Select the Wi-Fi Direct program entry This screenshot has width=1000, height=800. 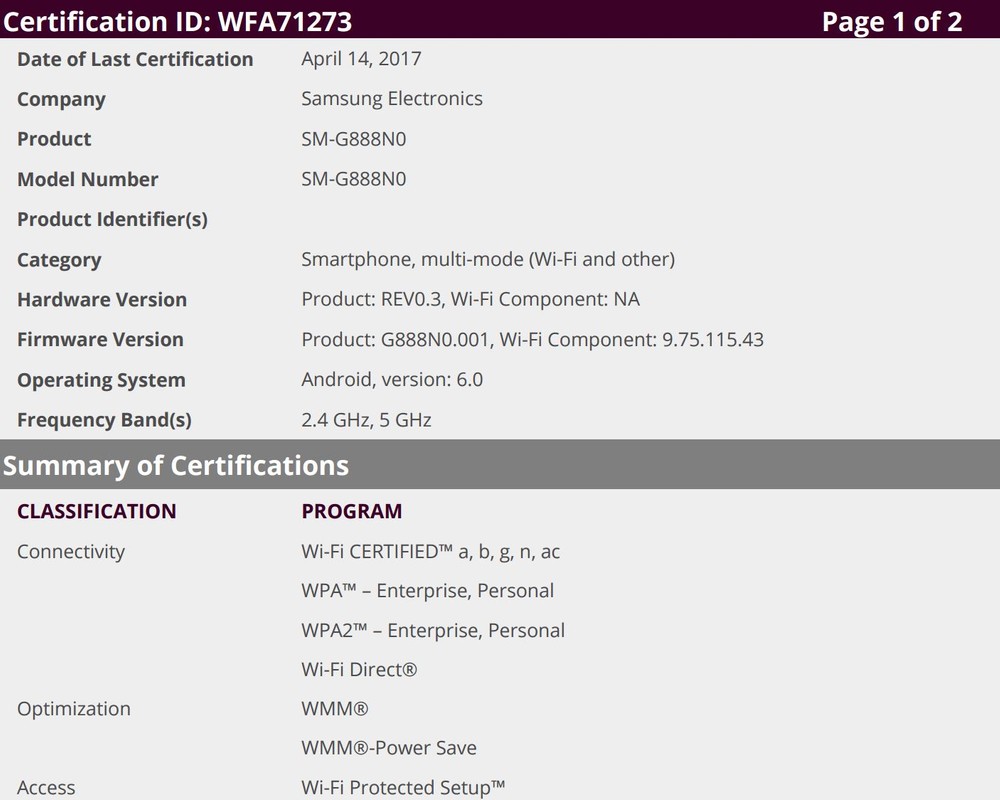coord(359,670)
